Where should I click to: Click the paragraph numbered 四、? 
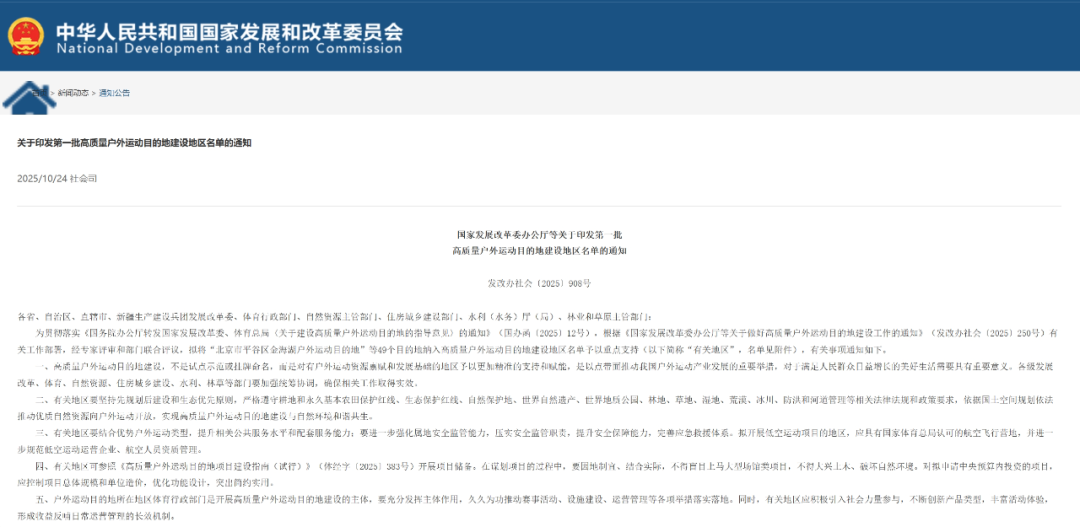[540, 474]
